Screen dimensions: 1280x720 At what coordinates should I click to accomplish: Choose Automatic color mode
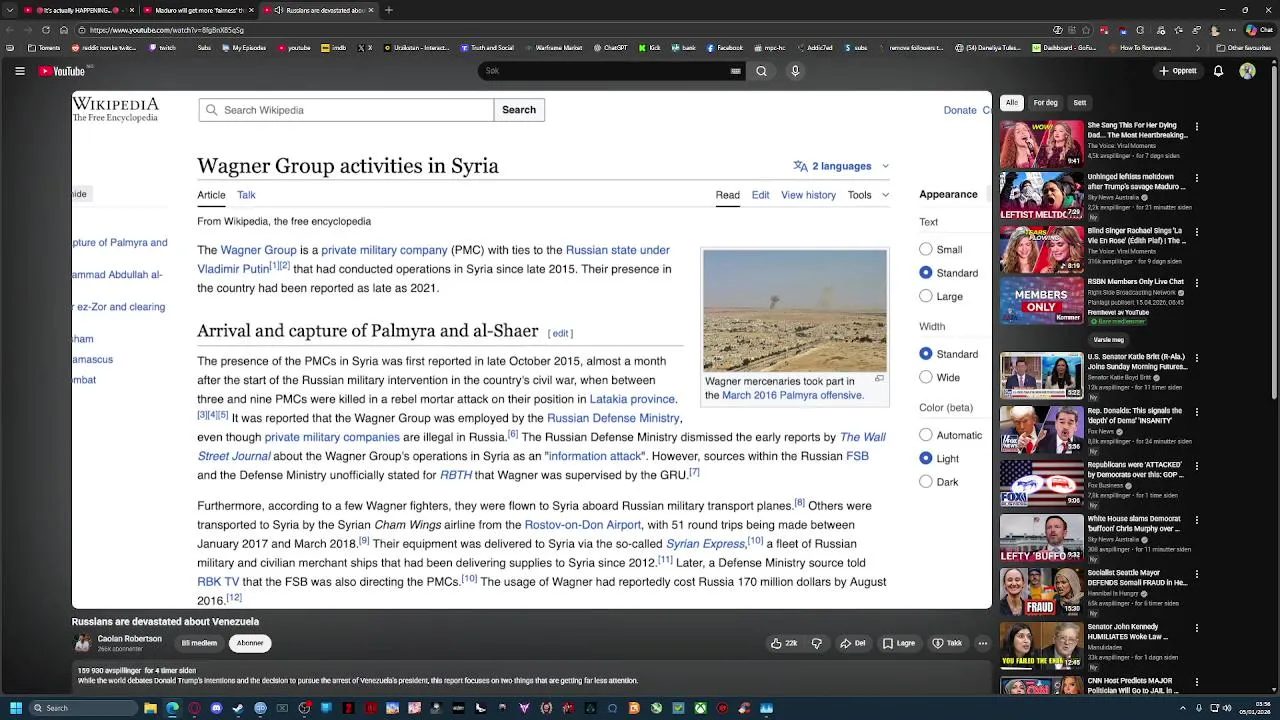point(926,435)
